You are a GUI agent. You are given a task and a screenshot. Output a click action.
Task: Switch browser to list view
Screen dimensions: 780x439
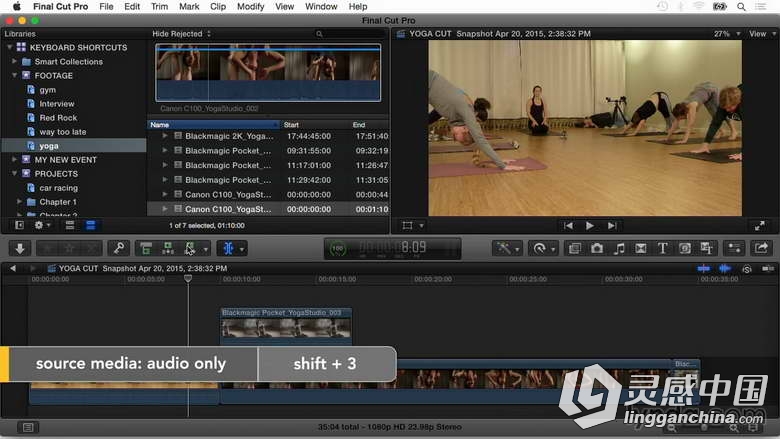coord(91,225)
